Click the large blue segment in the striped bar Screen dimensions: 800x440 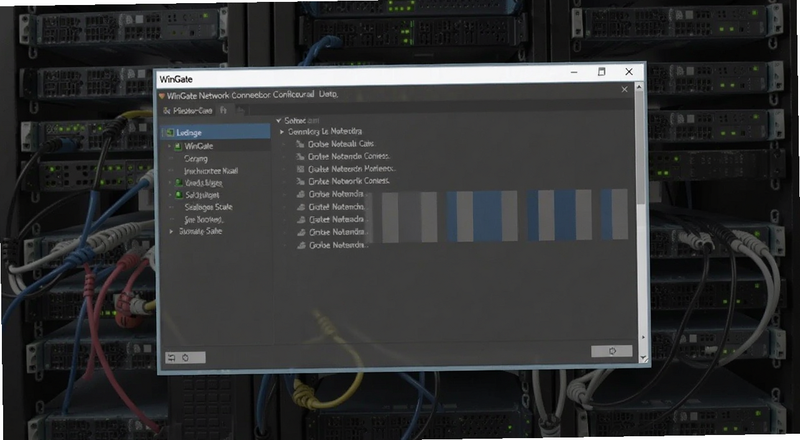(x=487, y=216)
